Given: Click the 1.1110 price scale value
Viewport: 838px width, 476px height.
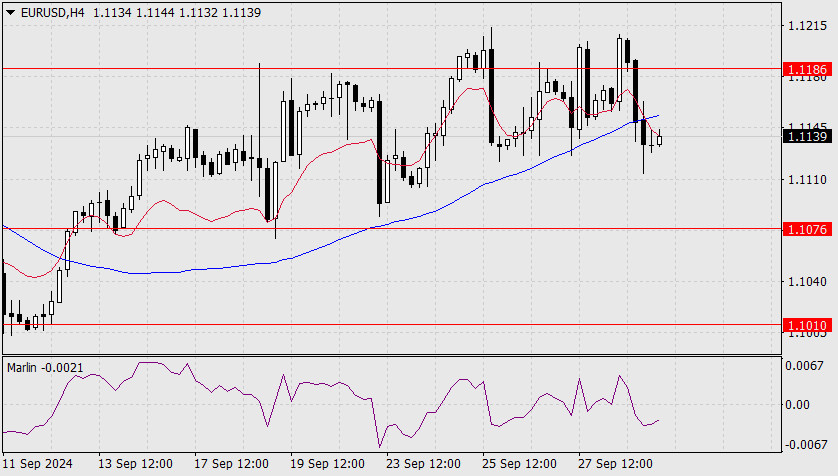Looking at the screenshot, I should (807, 180).
